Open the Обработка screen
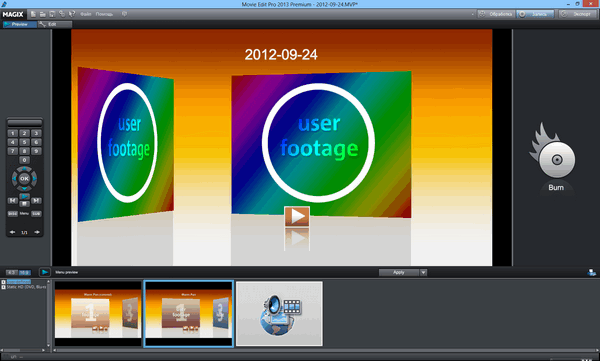This screenshot has width=600, height=361. pyautogui.click(x=496, y=14)
